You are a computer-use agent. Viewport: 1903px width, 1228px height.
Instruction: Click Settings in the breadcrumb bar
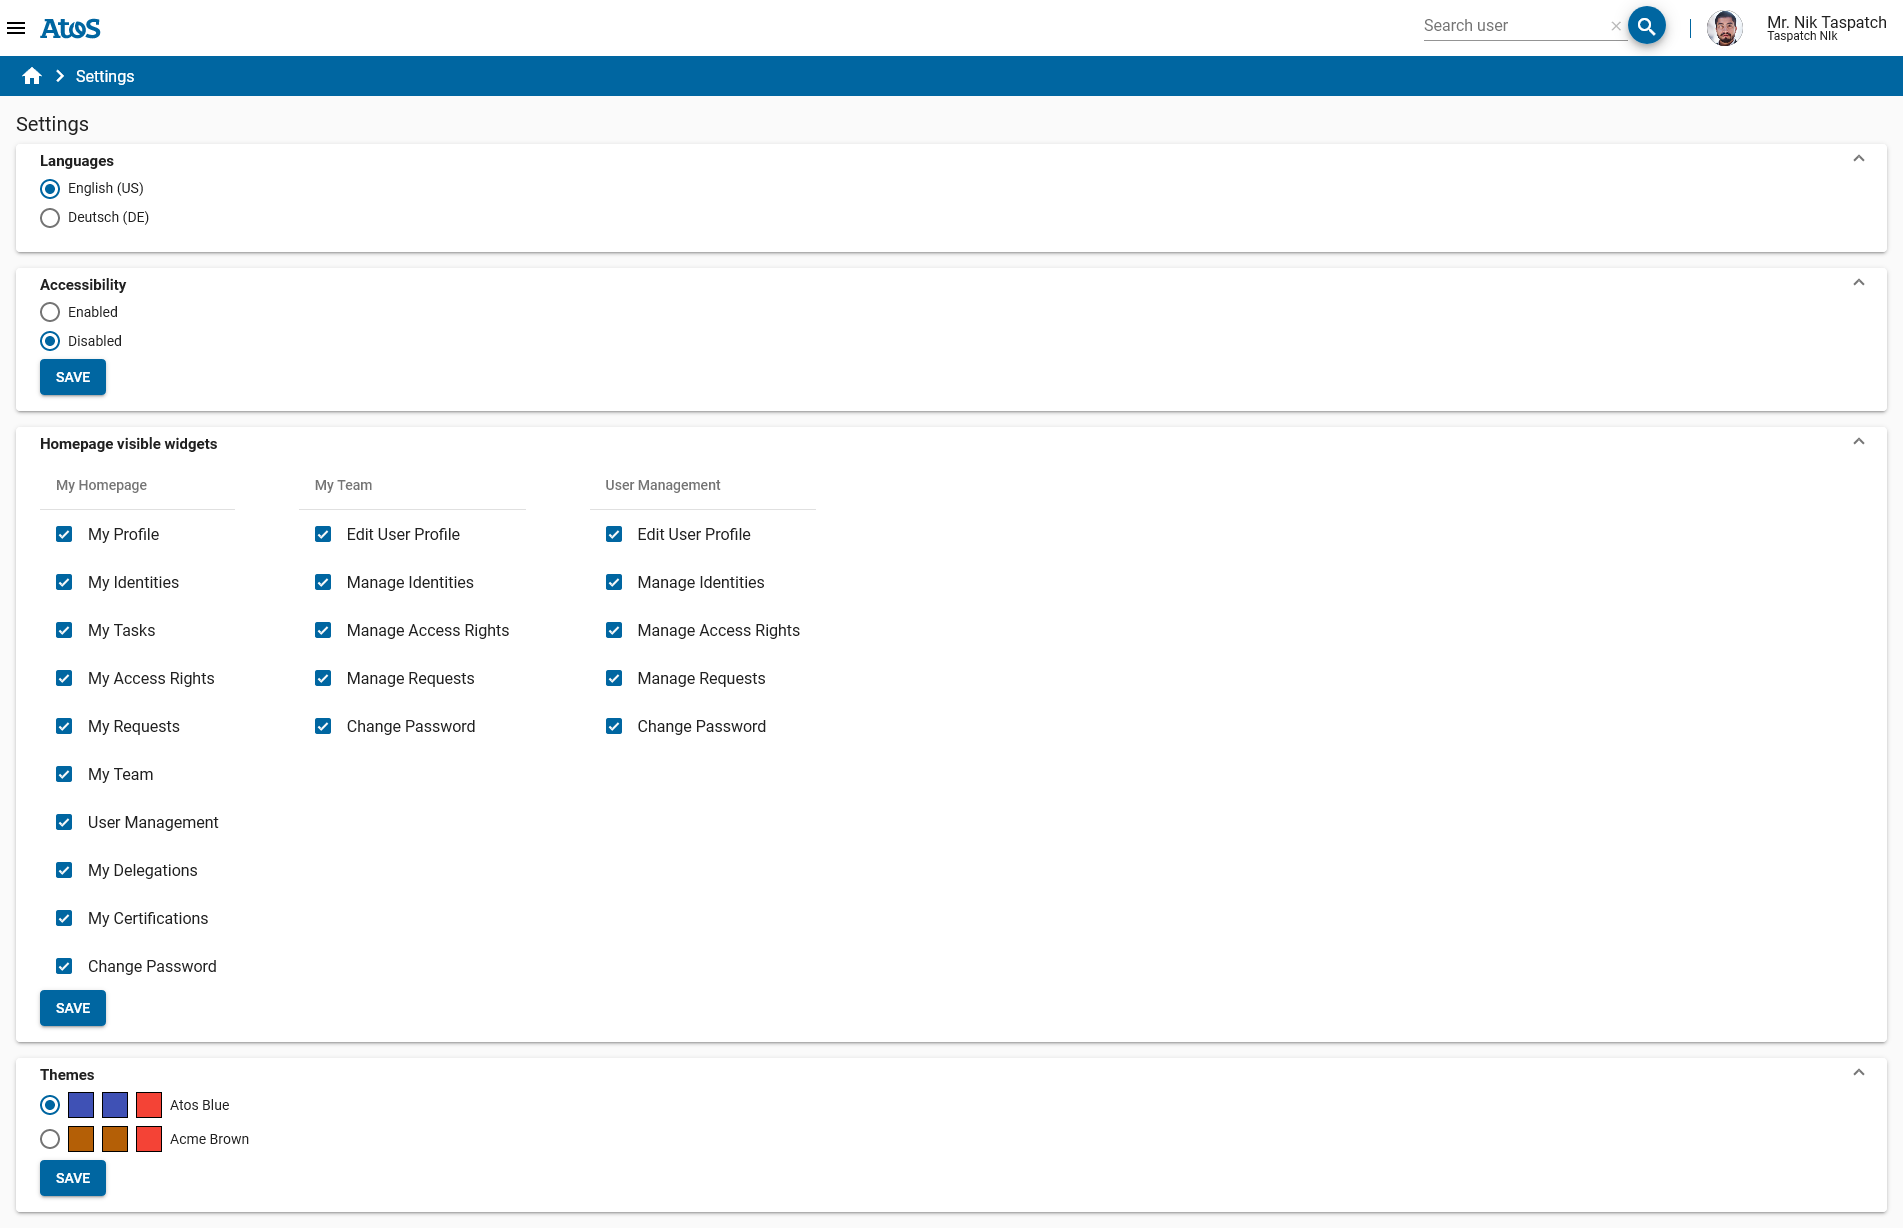pyautogui.click(x=105, y=76)
